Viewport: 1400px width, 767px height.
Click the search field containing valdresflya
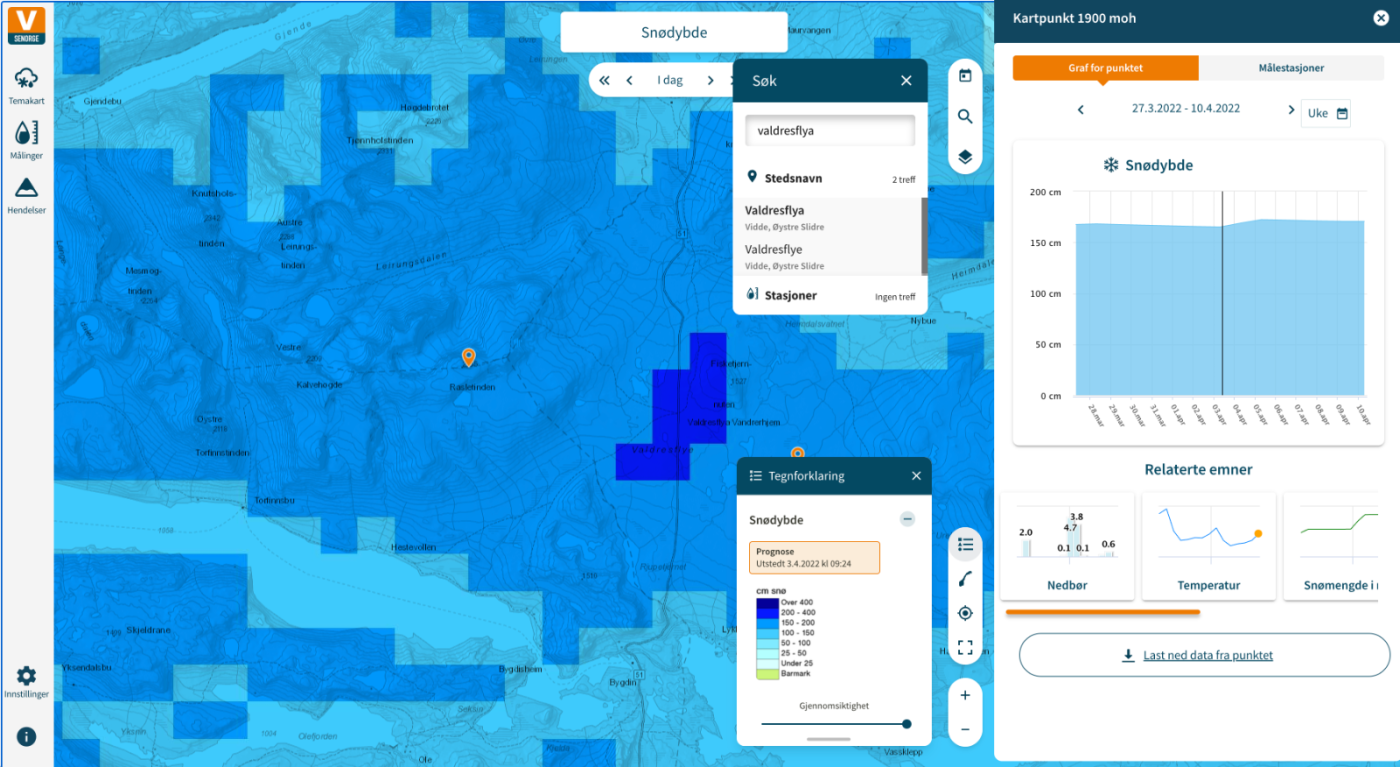[x=830, y=130]
